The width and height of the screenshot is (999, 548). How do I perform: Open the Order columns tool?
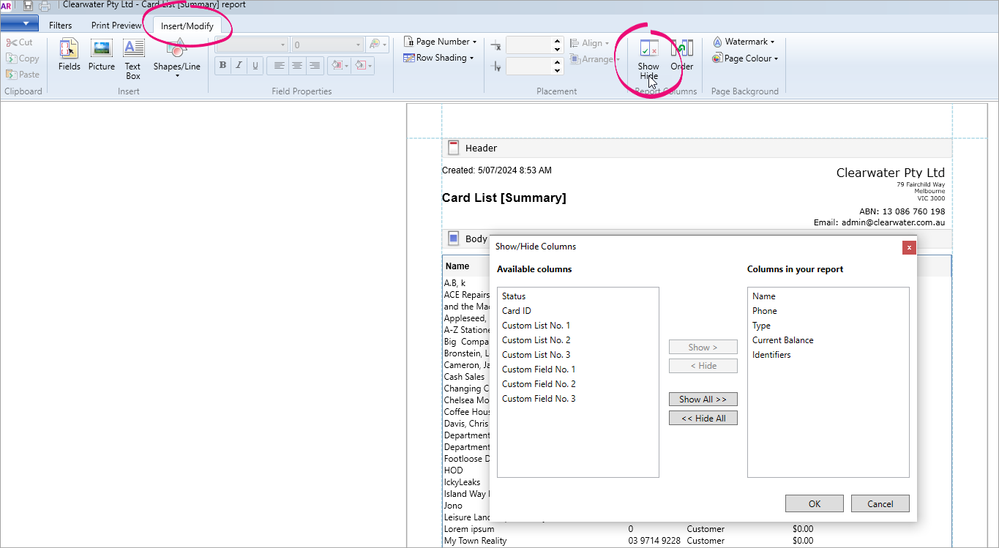click(682, 54)
